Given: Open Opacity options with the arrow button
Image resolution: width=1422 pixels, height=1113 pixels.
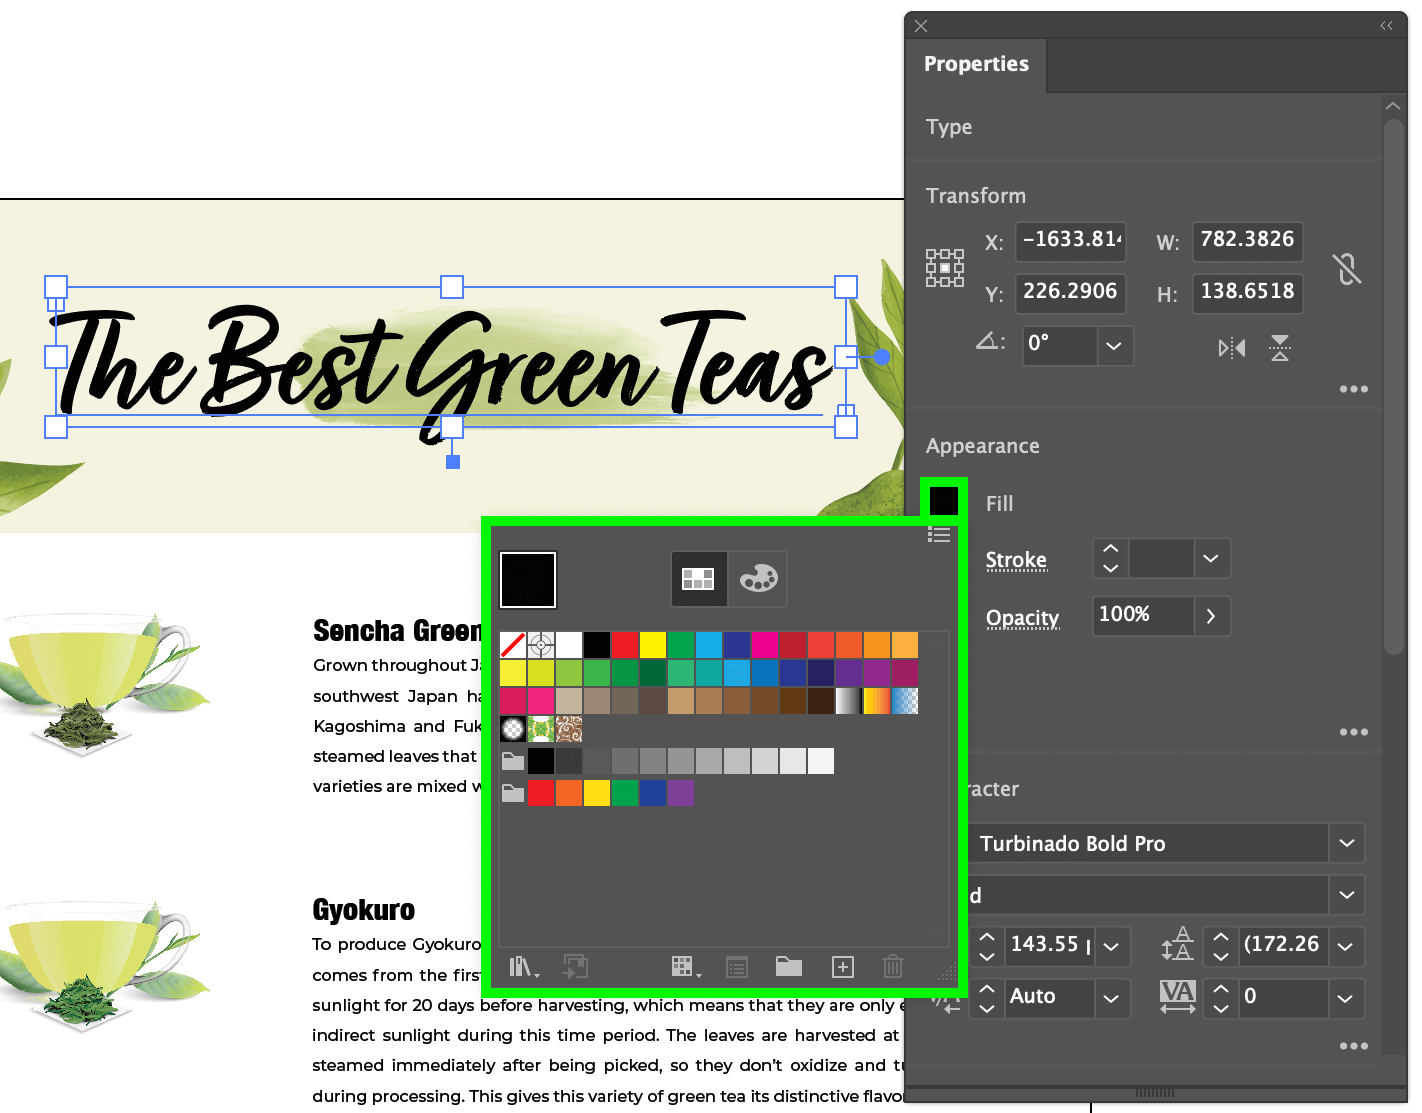Looking at the screenshot, I should click(x=1211, y=616).
